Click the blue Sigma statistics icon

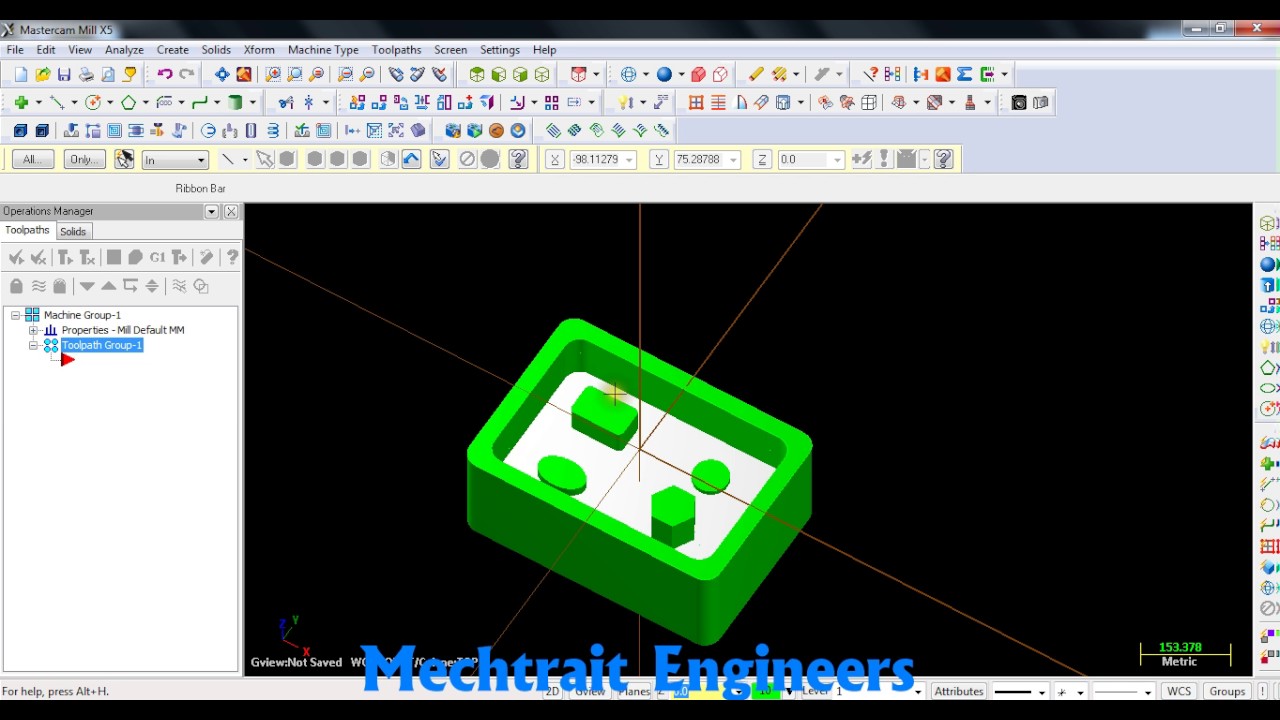pos(964,74)
